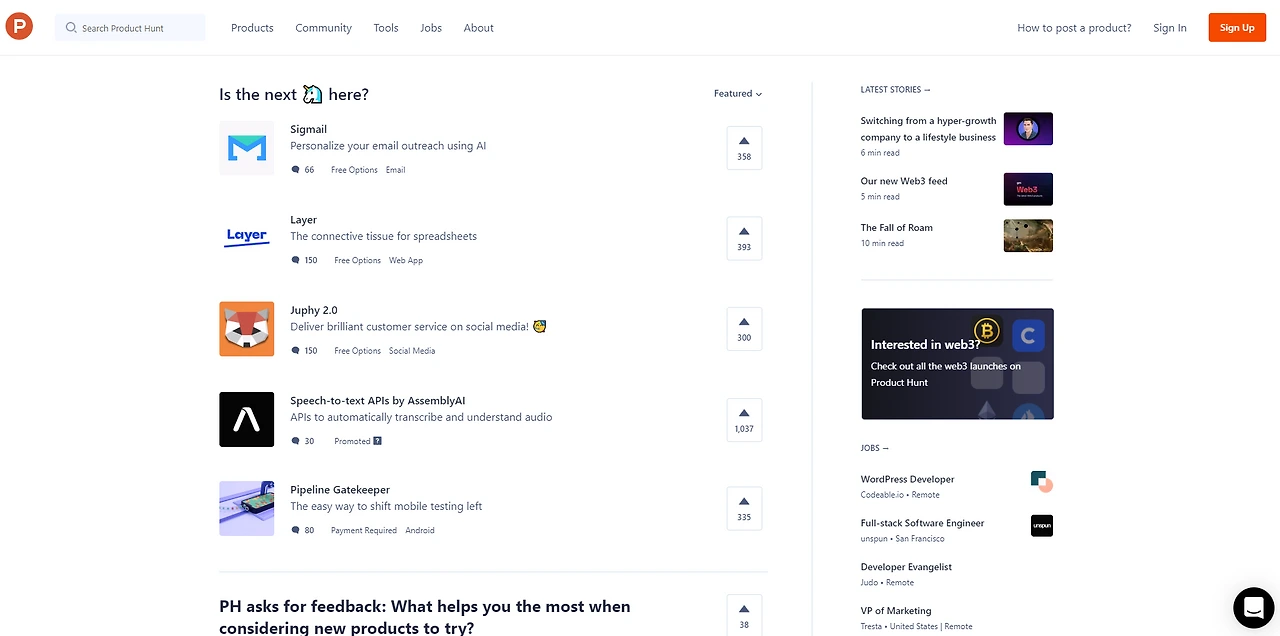The width and height of the screenshot is (1280, 636).
Task: Open the 'Interested in web3?' banner
Action: click(957, 364)
